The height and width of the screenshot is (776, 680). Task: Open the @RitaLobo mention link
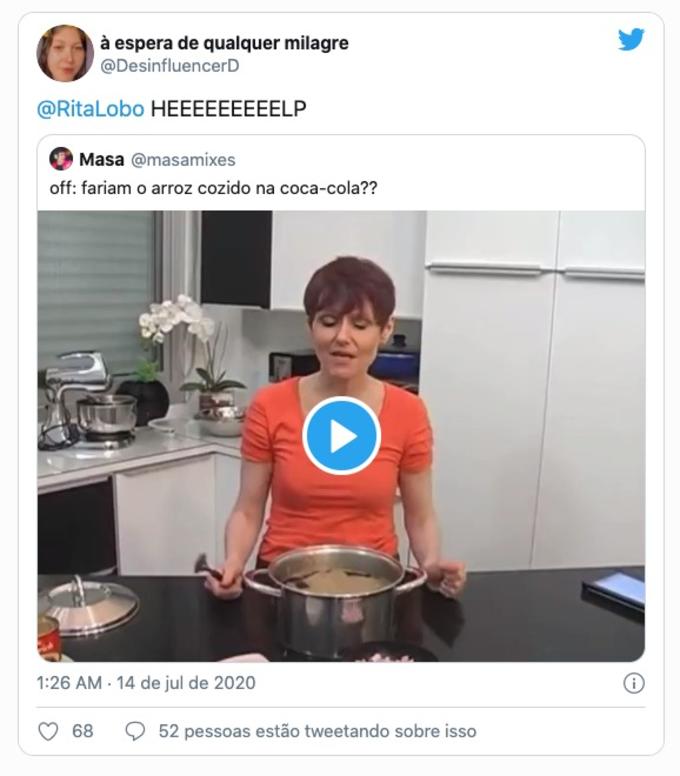pos(90,109)
